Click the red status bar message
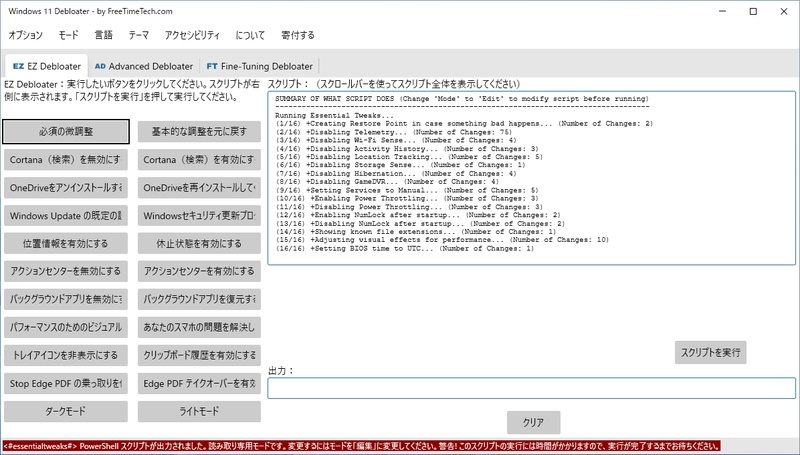The height and width of the screenshot is (455, 800). click(x=361, y=446)
